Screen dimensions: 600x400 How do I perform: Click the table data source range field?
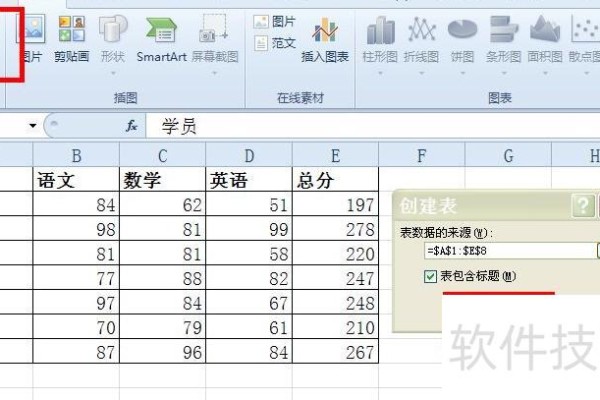coord(510,251)
